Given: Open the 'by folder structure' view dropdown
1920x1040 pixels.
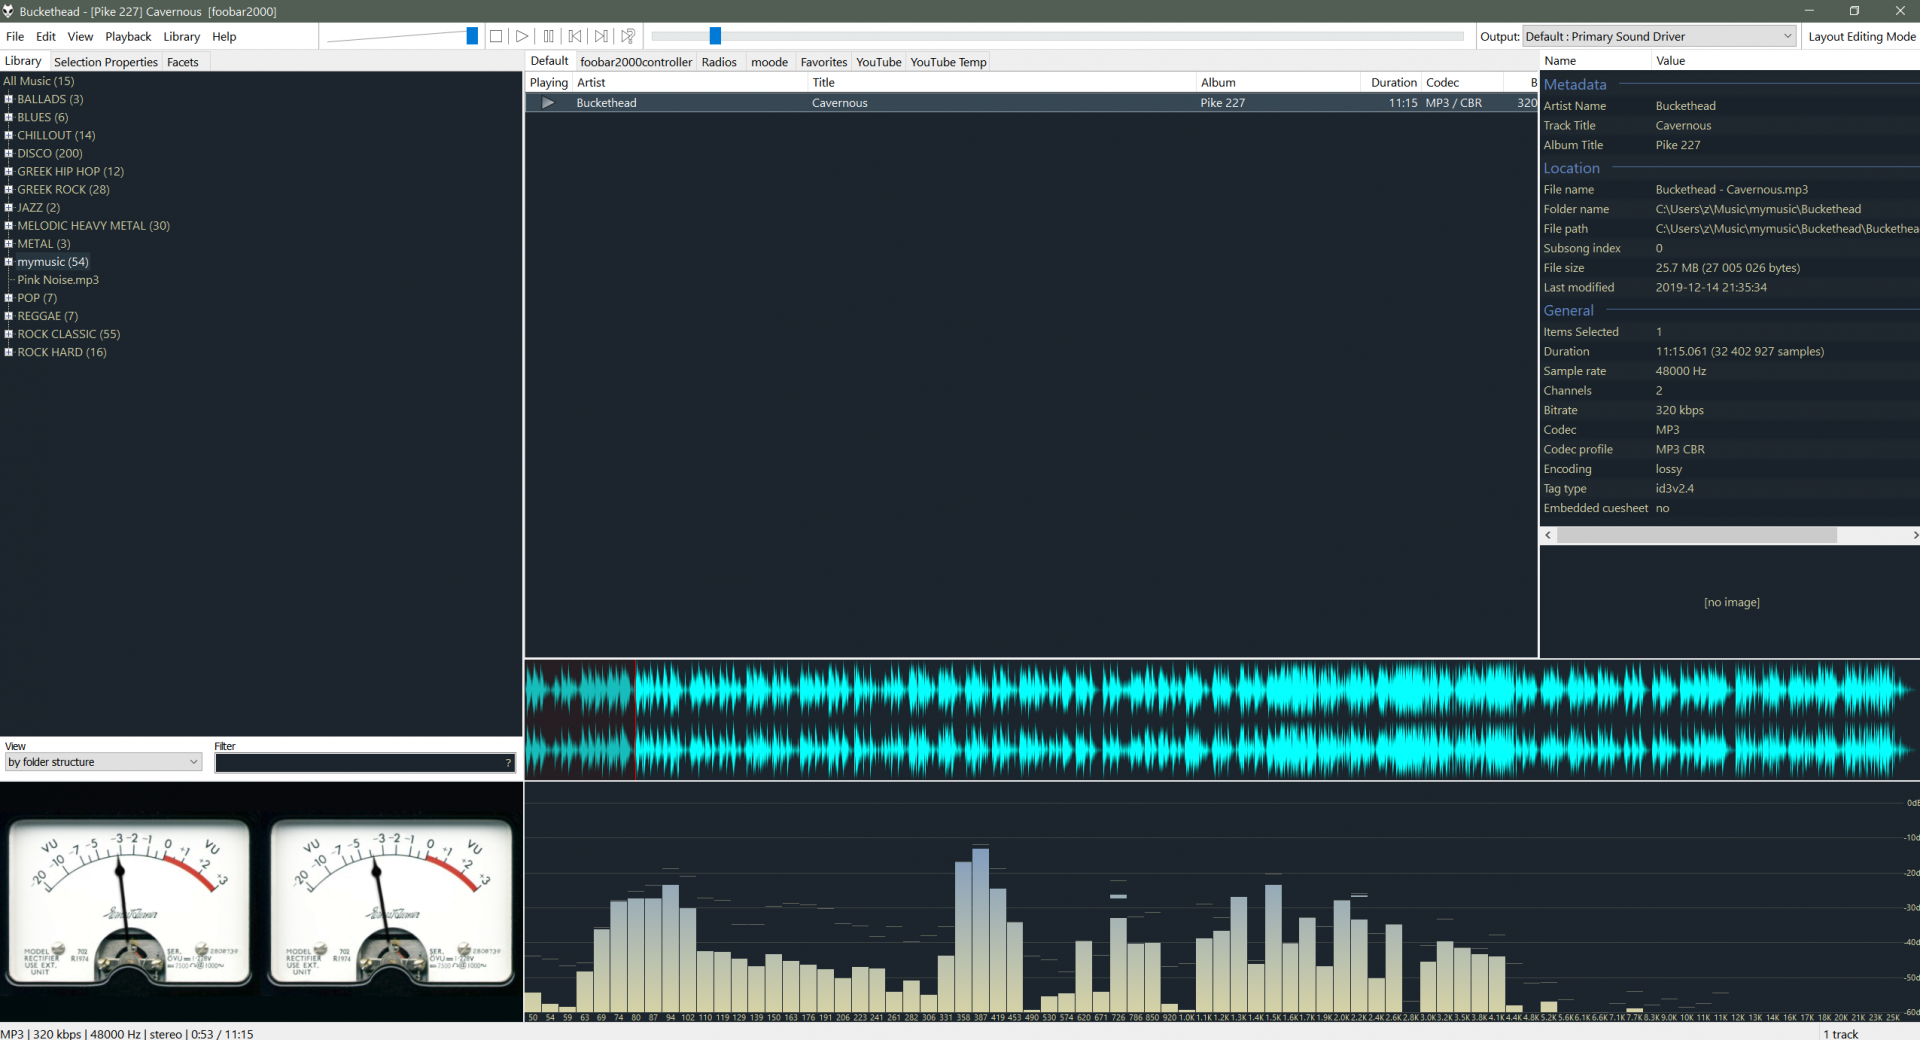Looking at the screenshot, I should tap(104, 762).
